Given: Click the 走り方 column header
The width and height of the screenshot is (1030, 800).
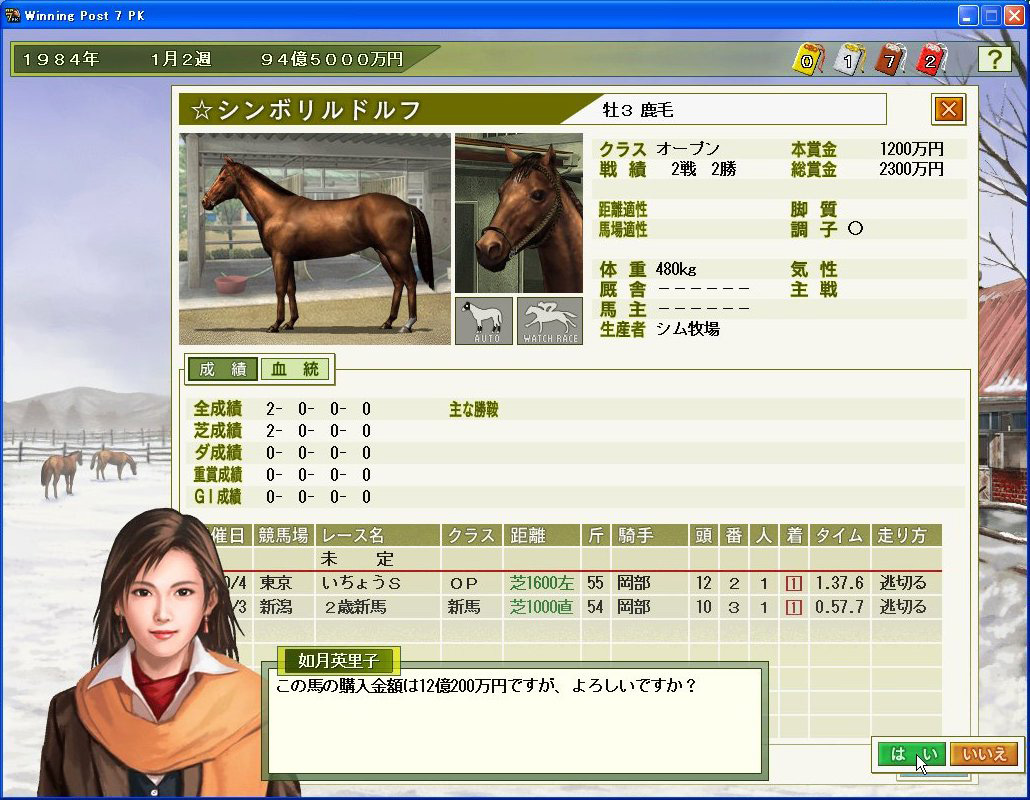Looking at the screenshot, I should point(907,535).
